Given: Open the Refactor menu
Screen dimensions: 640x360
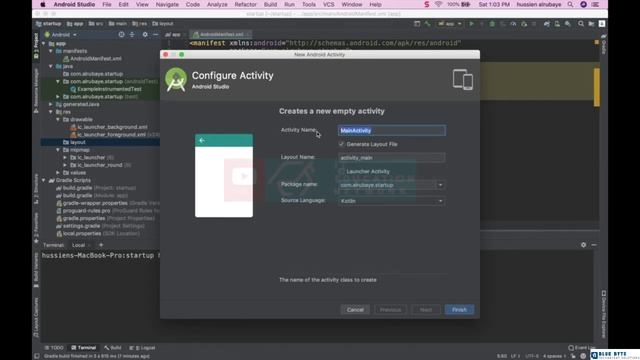Looking at the screenshot, I should point(245,4).
